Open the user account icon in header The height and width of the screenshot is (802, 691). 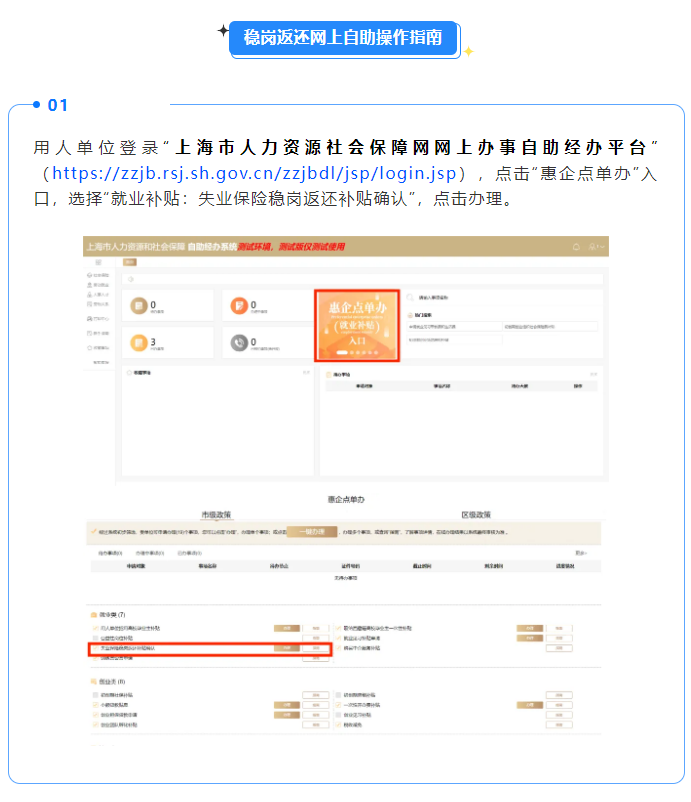click(594, 246)
